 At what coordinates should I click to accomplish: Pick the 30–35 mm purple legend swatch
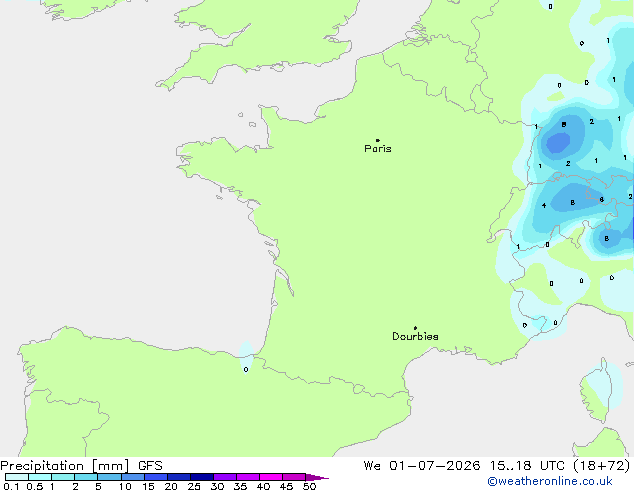(x=225, y=477)
